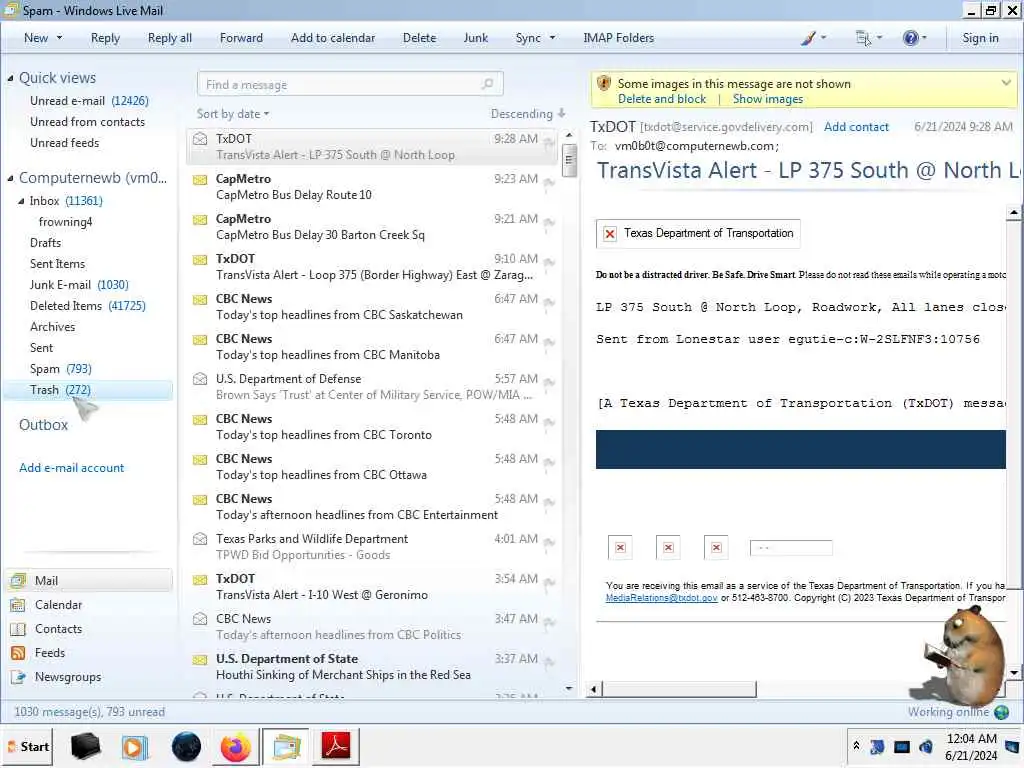Open the Deleted Items folder
This screenshot has width=1024, height=768.
[88, 306]
